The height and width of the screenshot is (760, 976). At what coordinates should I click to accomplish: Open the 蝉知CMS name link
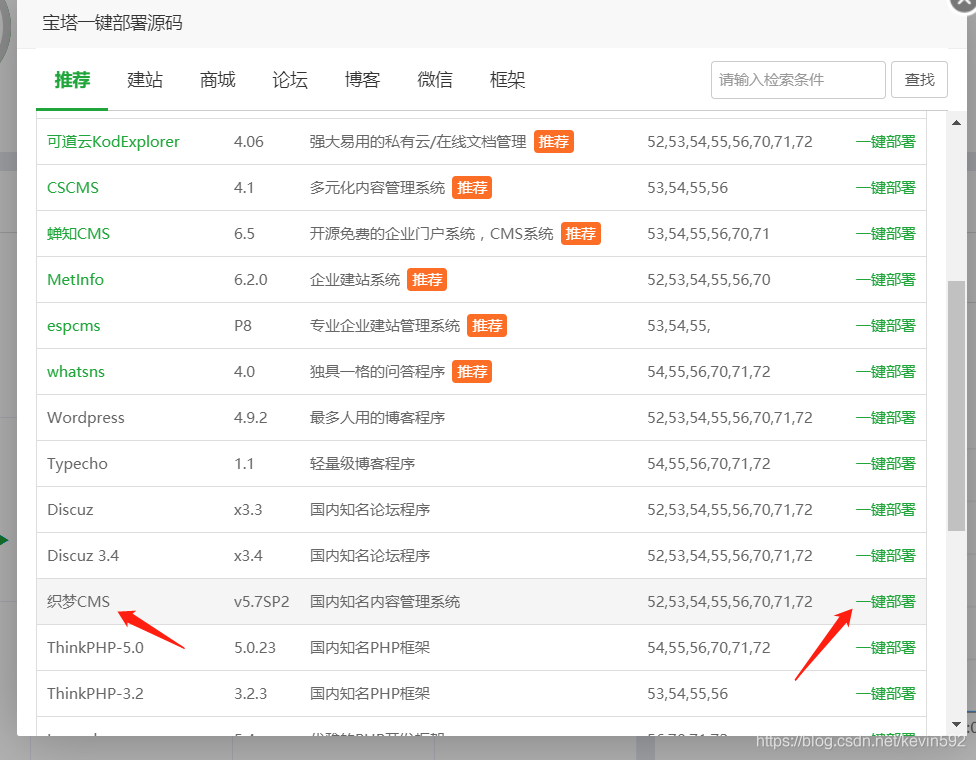(78, 234)
